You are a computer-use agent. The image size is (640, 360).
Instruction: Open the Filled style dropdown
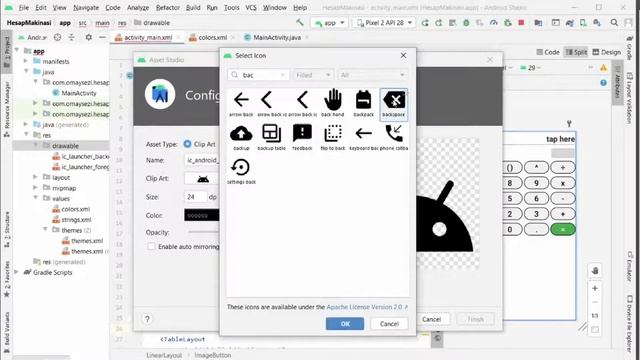(x=313, y=75)
